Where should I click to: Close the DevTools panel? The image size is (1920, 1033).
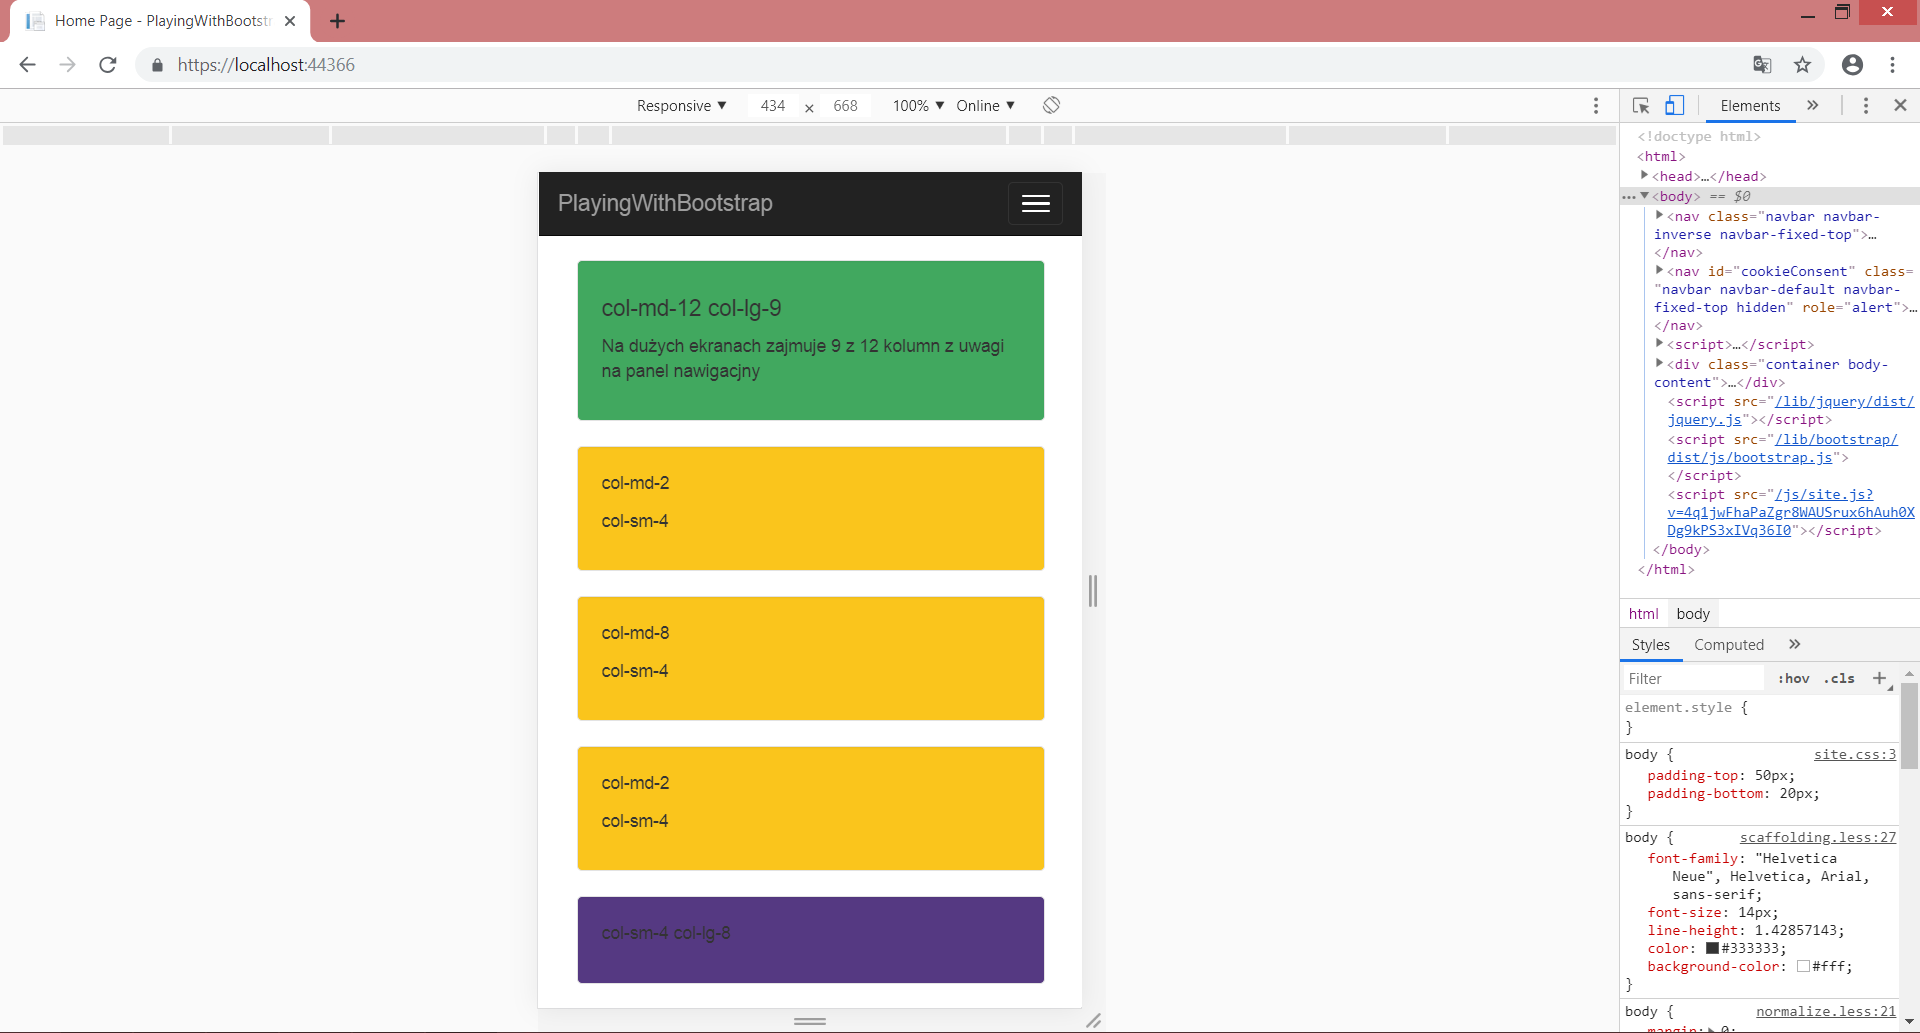pos(1901,105)
